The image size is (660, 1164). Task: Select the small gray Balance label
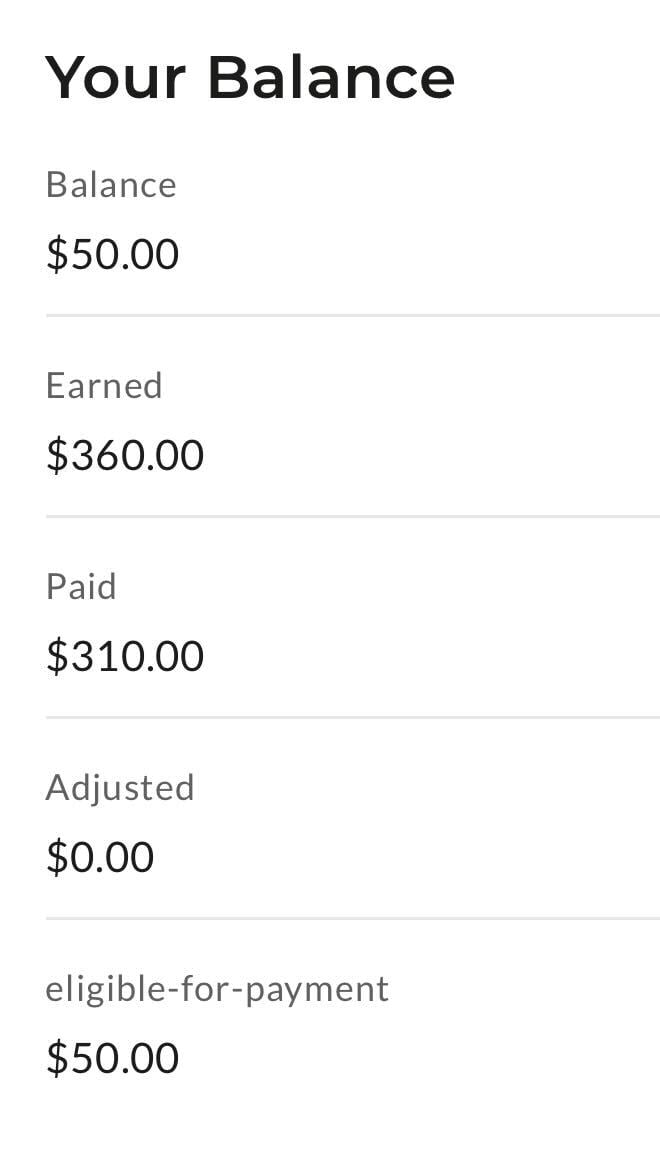(111, 184)
